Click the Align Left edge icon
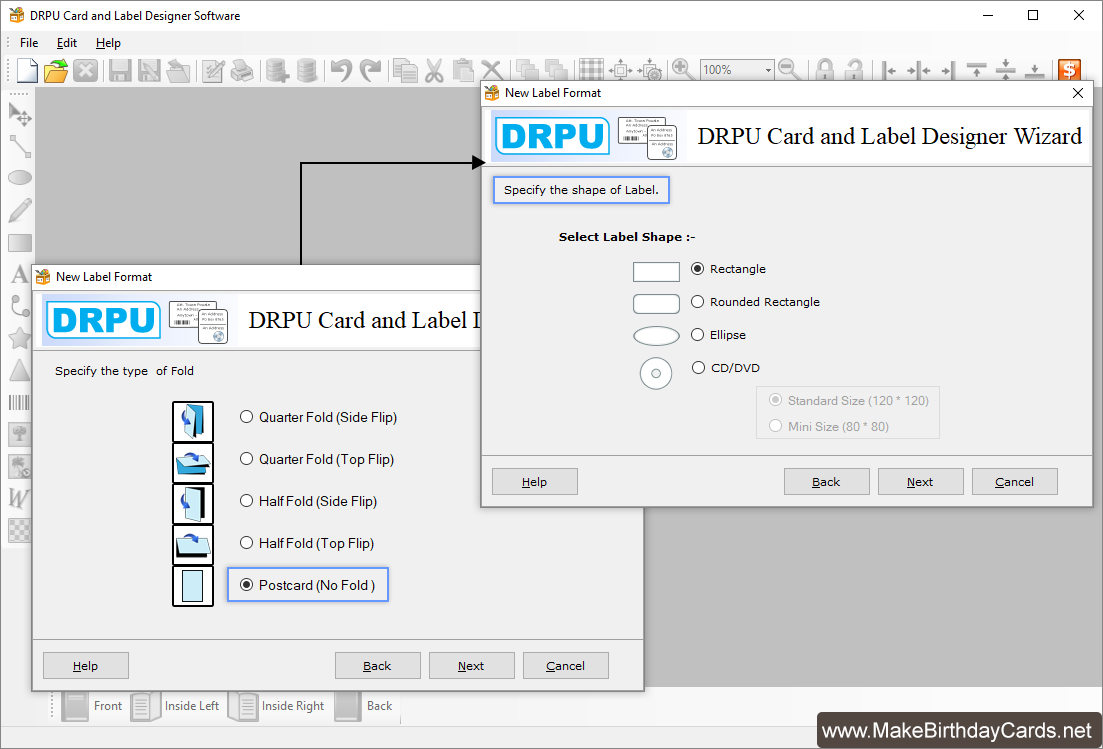 click(x=889, y=70)
